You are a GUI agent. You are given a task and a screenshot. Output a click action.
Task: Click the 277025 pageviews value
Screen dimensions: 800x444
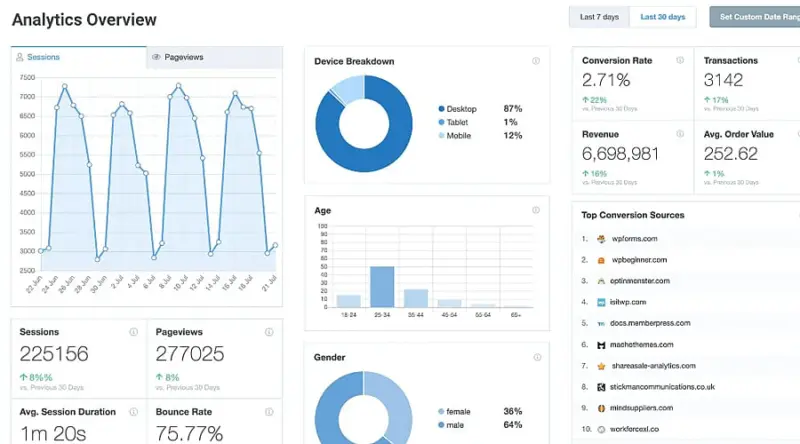[x=190, y=354]
